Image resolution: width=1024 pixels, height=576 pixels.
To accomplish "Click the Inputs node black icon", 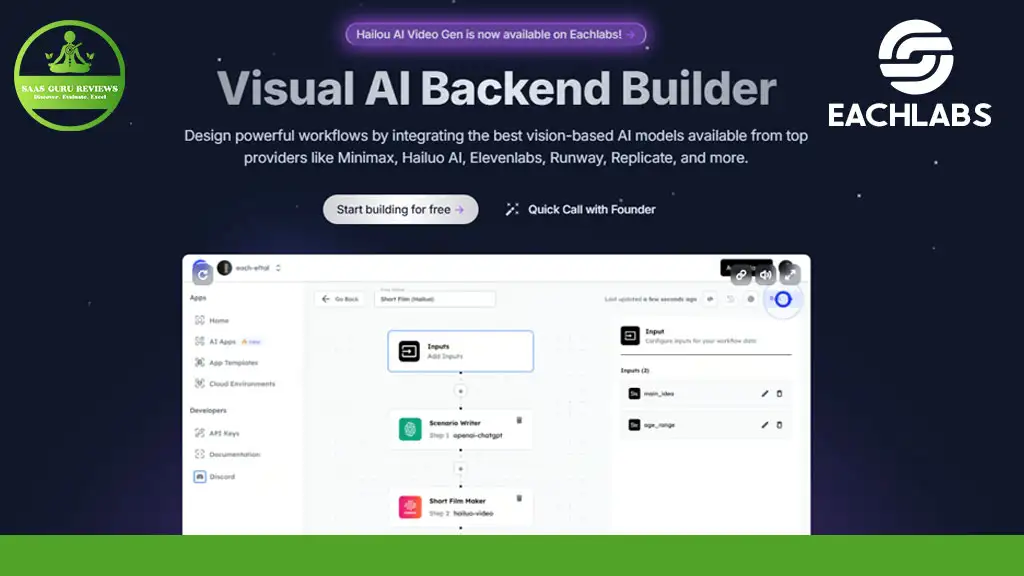I will pyautogui.click(x=409, y=351).
